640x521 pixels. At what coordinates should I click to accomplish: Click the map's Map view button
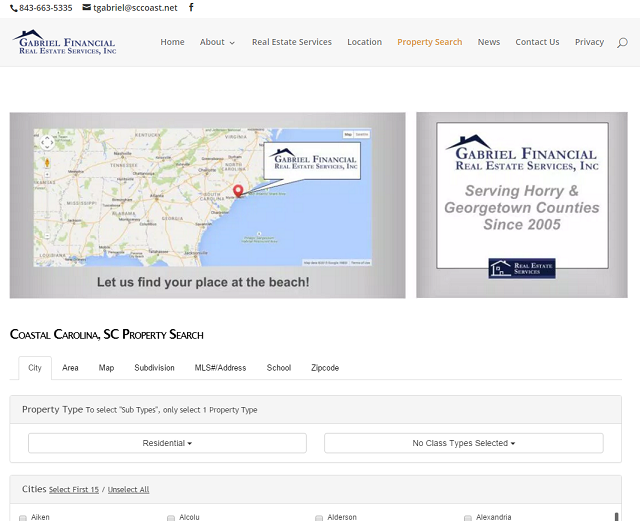point(348,134)
